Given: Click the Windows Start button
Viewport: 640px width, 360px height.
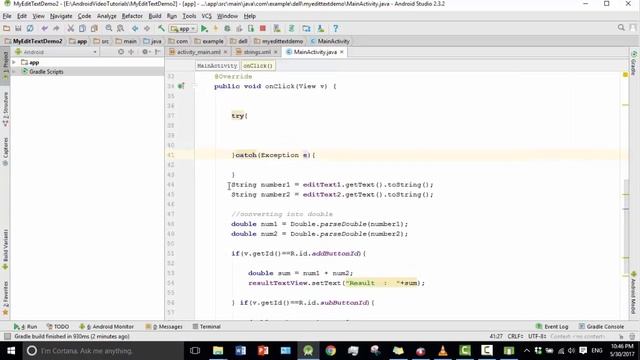Looking at the screenshot, I should pyautogui.click(x=11, y=351).
